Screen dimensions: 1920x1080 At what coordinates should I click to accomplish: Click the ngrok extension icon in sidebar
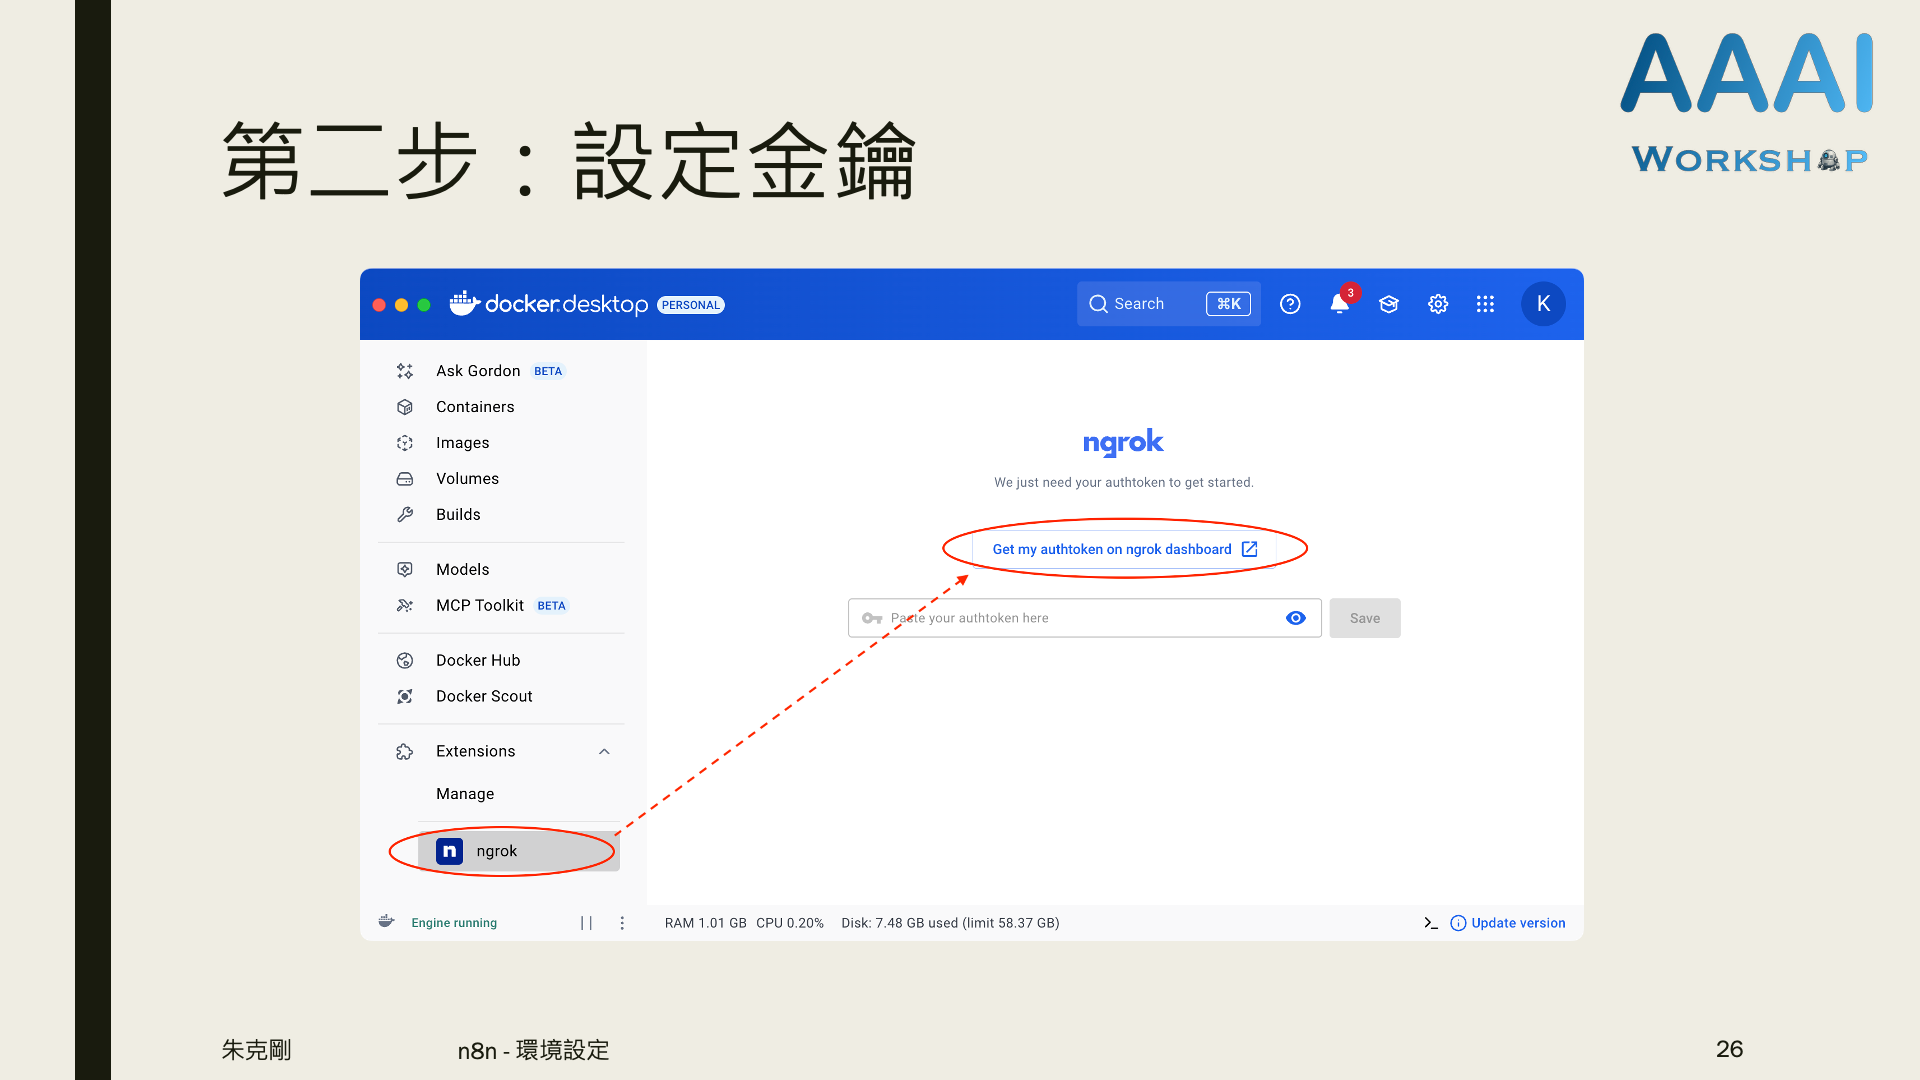[x=449, y=851]
